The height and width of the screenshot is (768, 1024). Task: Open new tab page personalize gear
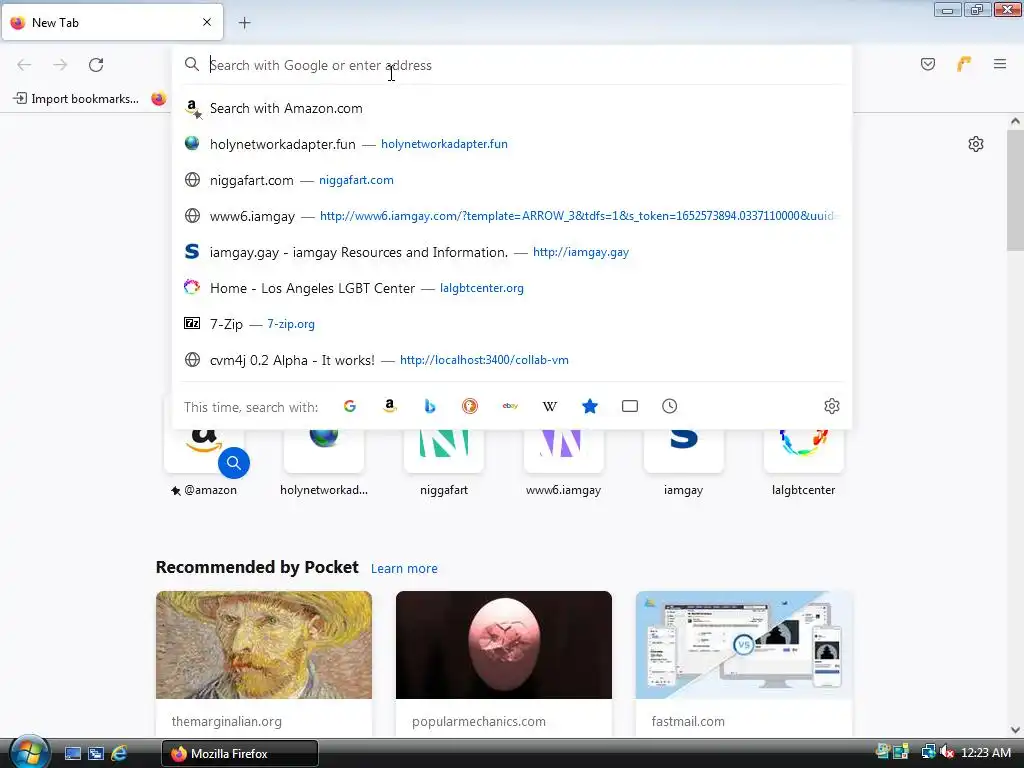tap(976, 144)
